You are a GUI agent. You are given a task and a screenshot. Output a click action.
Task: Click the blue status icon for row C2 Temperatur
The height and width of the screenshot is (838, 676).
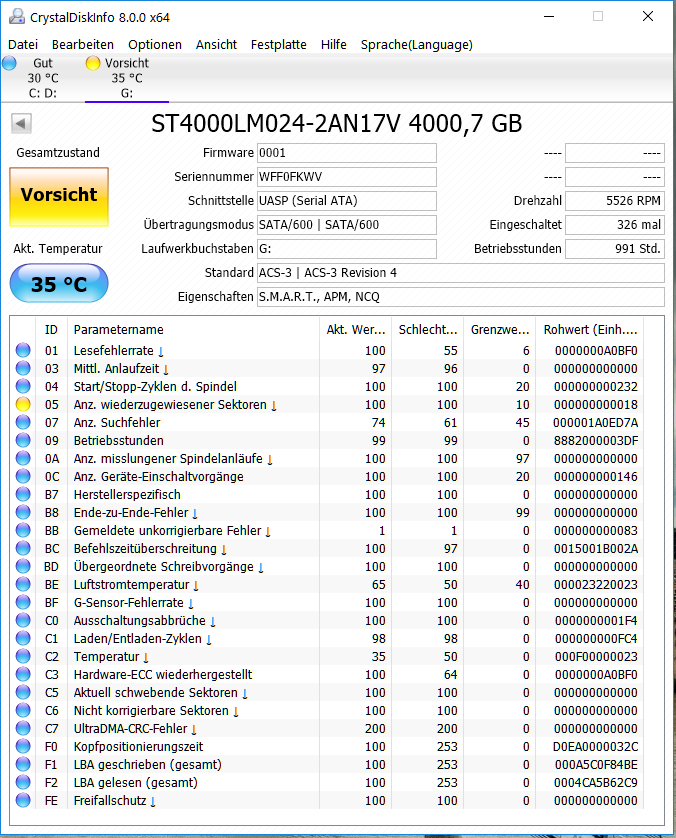[23, 656]
